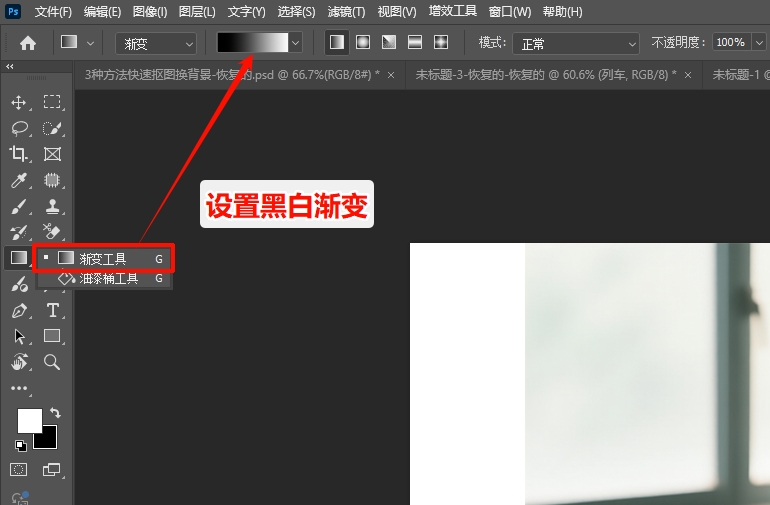The width and height of the screenshot is (770, 505).
Task: Collapse the tools panel with double arrows
Action: click(10, 66)
